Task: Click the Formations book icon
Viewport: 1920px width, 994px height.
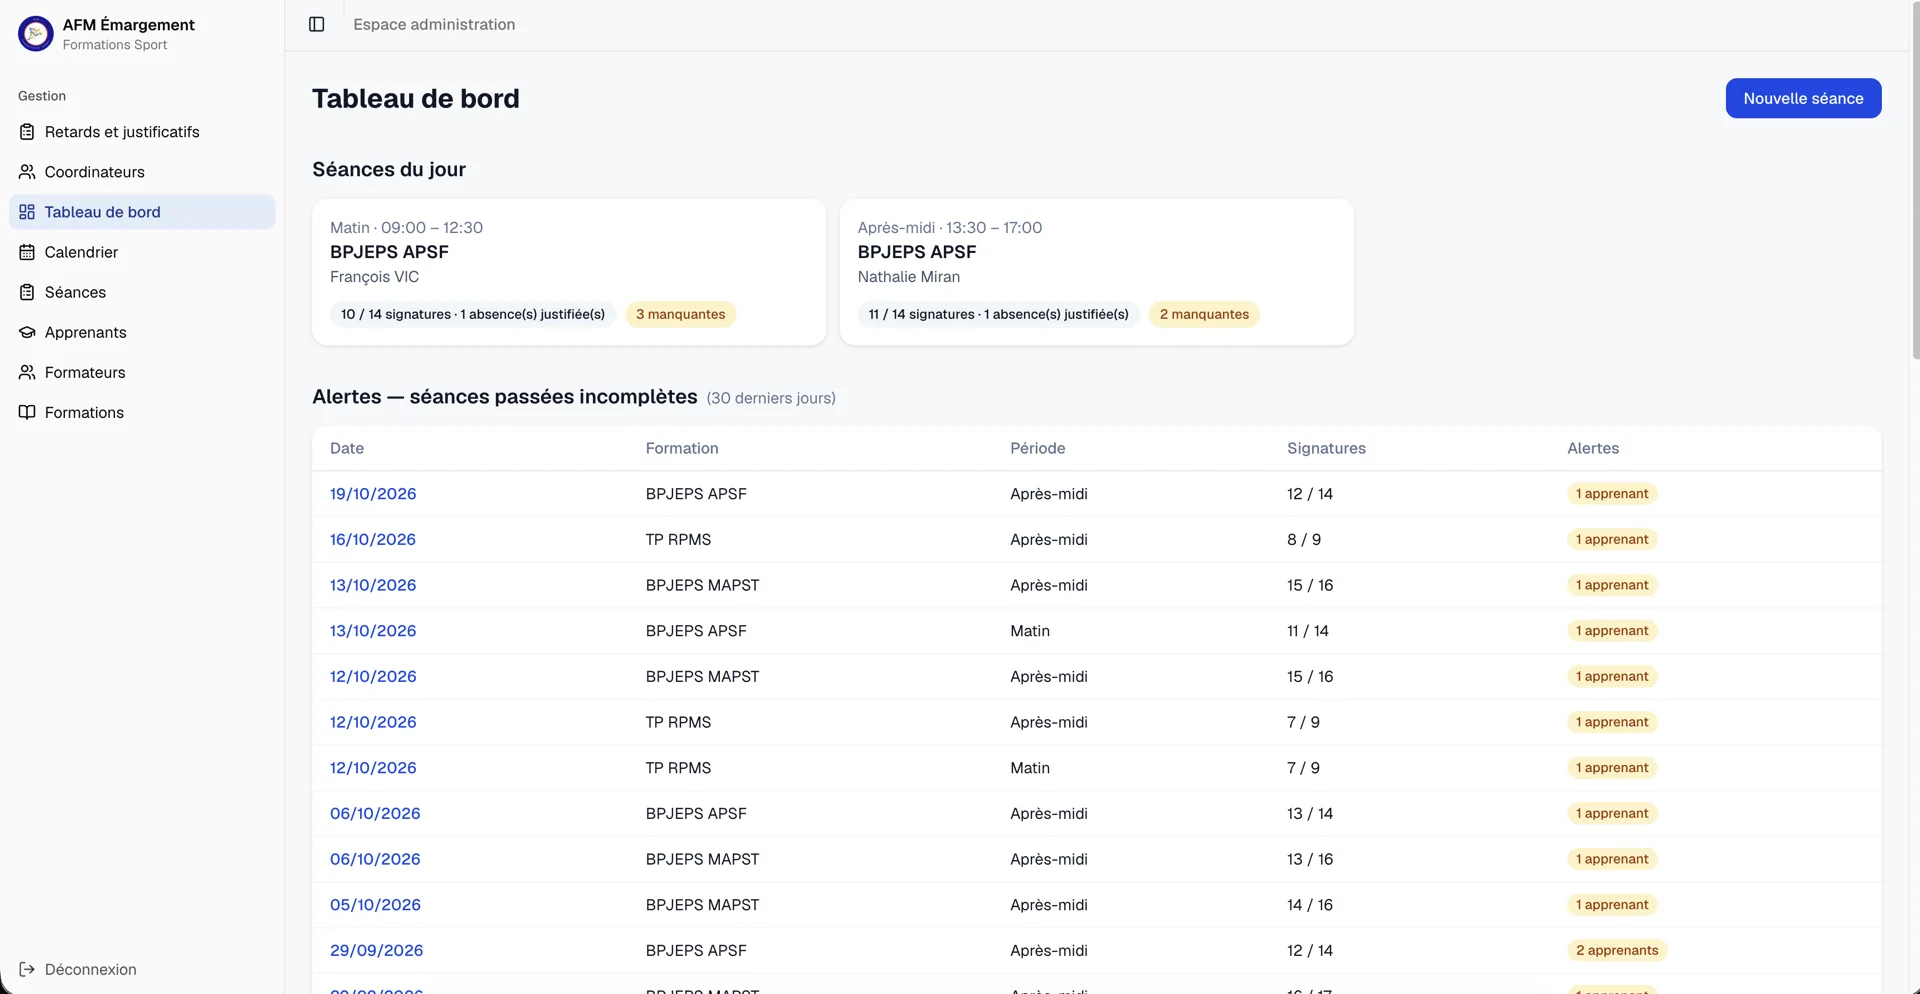Action: click(x=27, y=412)
